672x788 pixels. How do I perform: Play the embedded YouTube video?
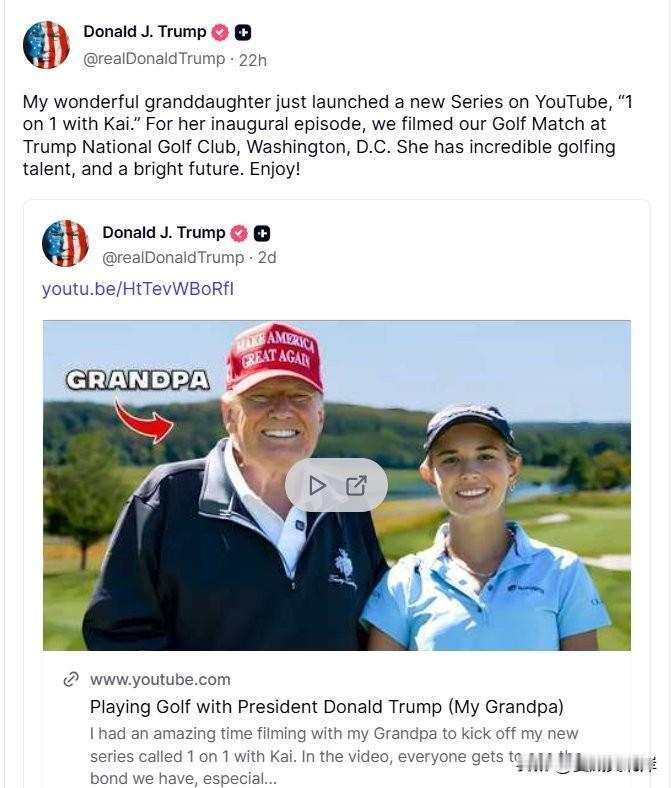(317, 485)
